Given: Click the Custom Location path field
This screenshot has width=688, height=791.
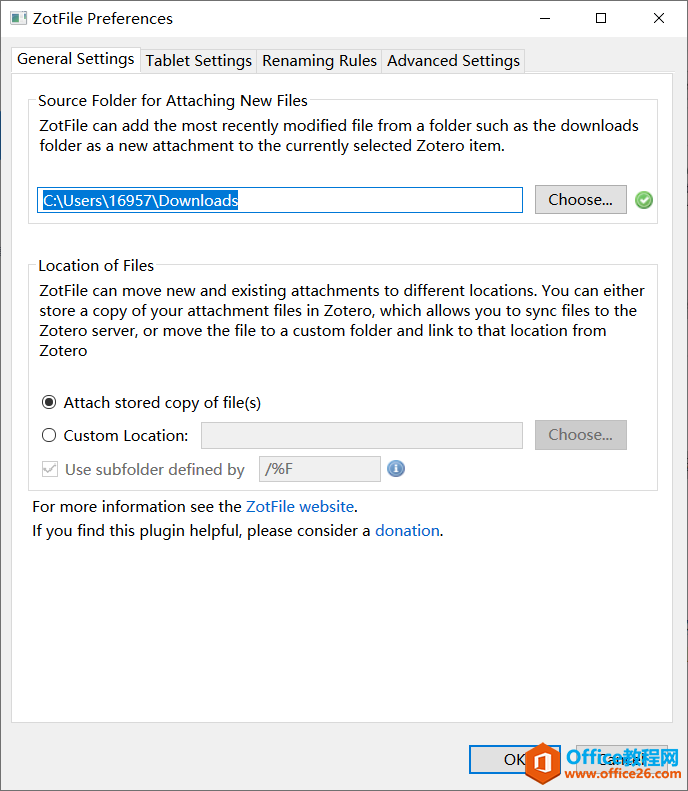Looking at the screenshot, I should 362,435.
